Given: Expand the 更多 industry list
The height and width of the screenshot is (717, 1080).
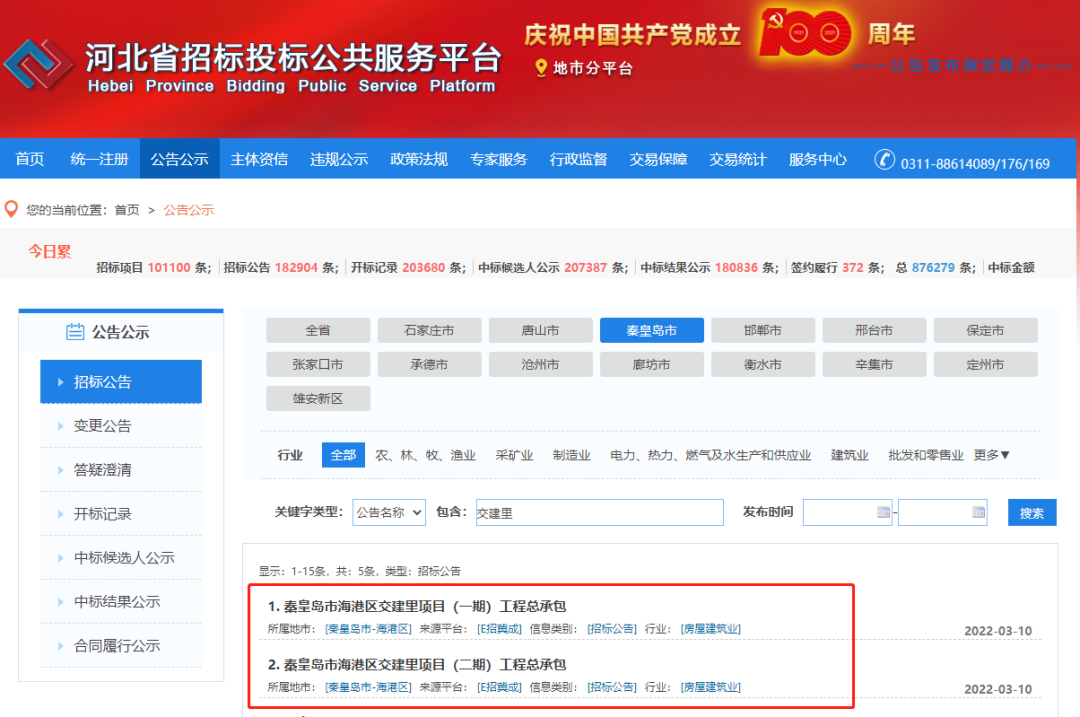Looking at the screenshot, I should click(x=991, y=455).
